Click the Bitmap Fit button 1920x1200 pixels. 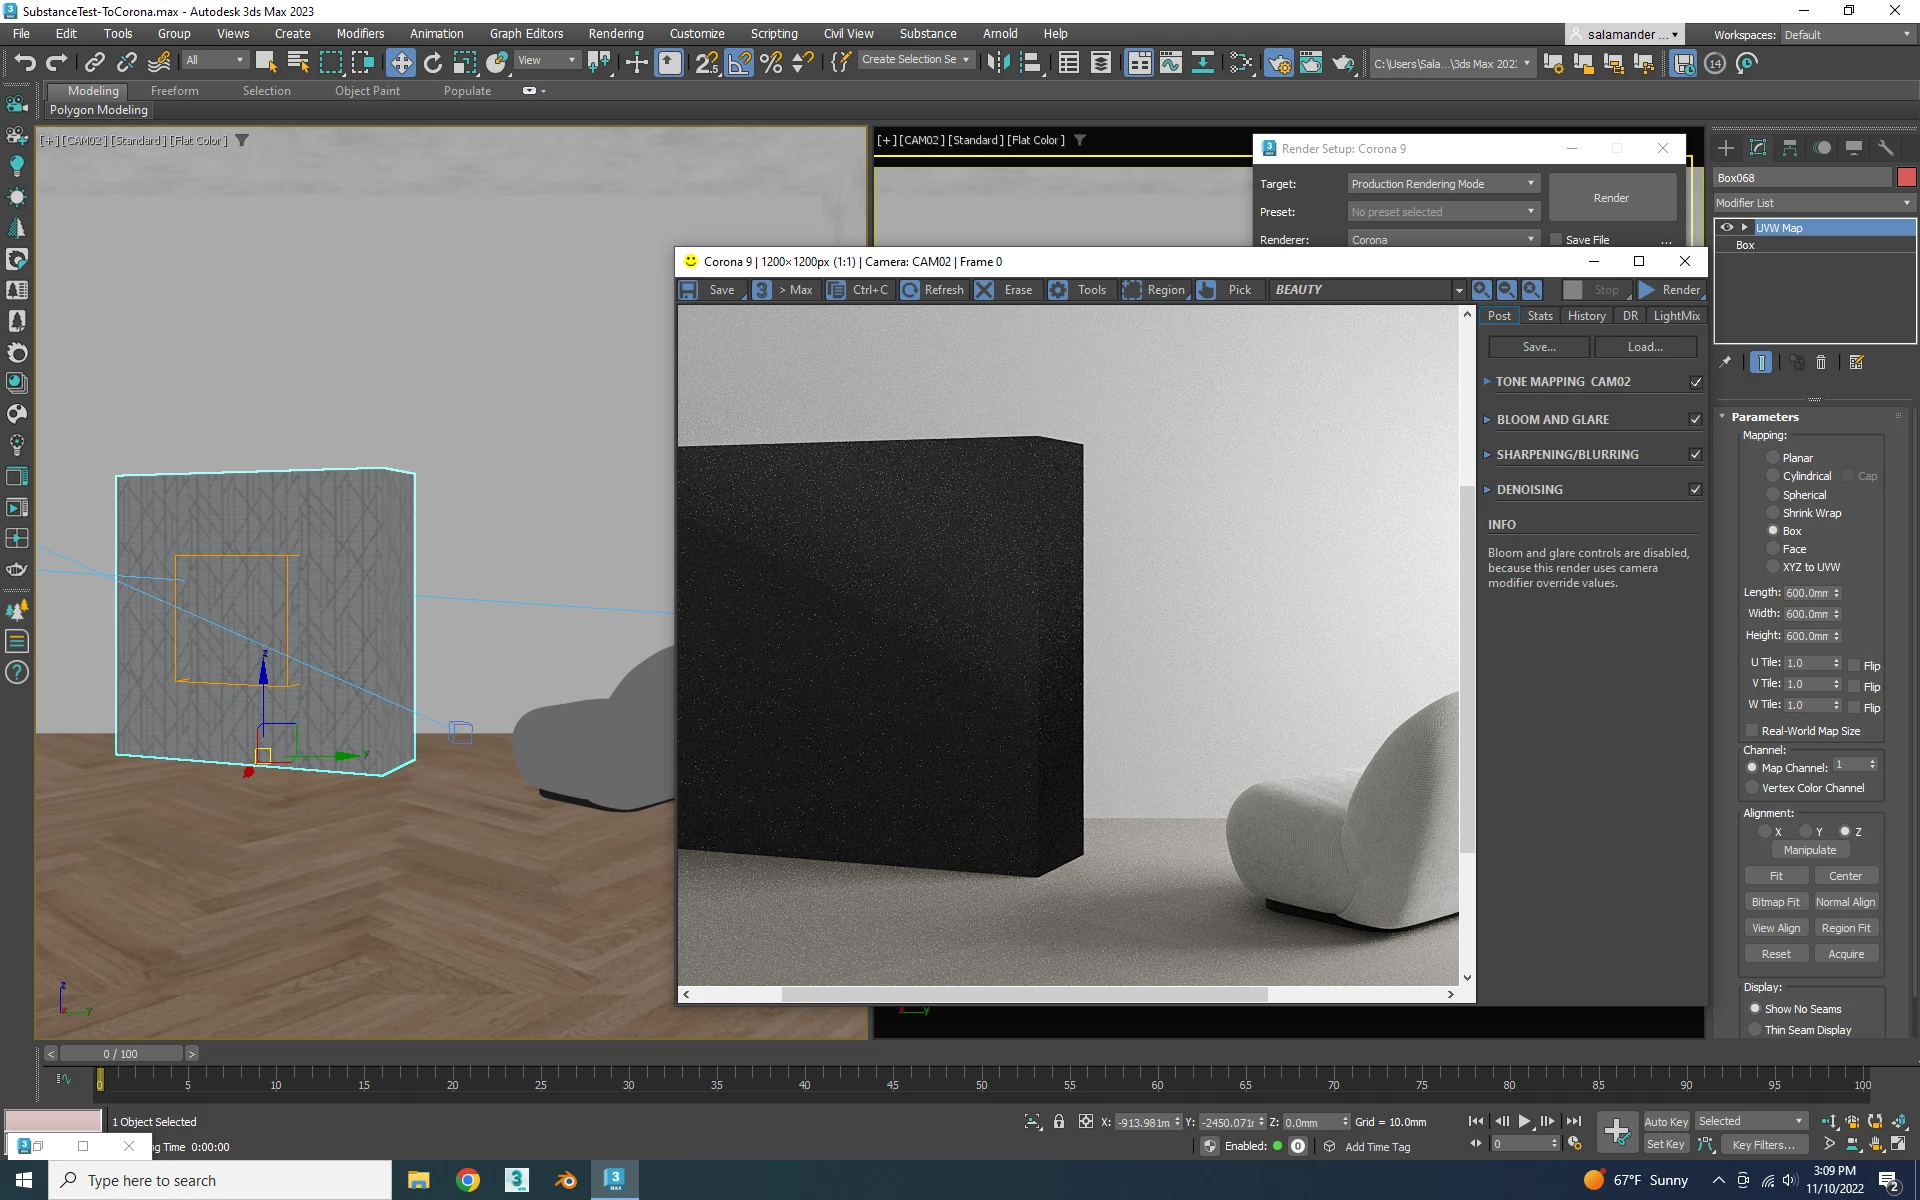pyautogui.click(x=1775, y=902)
